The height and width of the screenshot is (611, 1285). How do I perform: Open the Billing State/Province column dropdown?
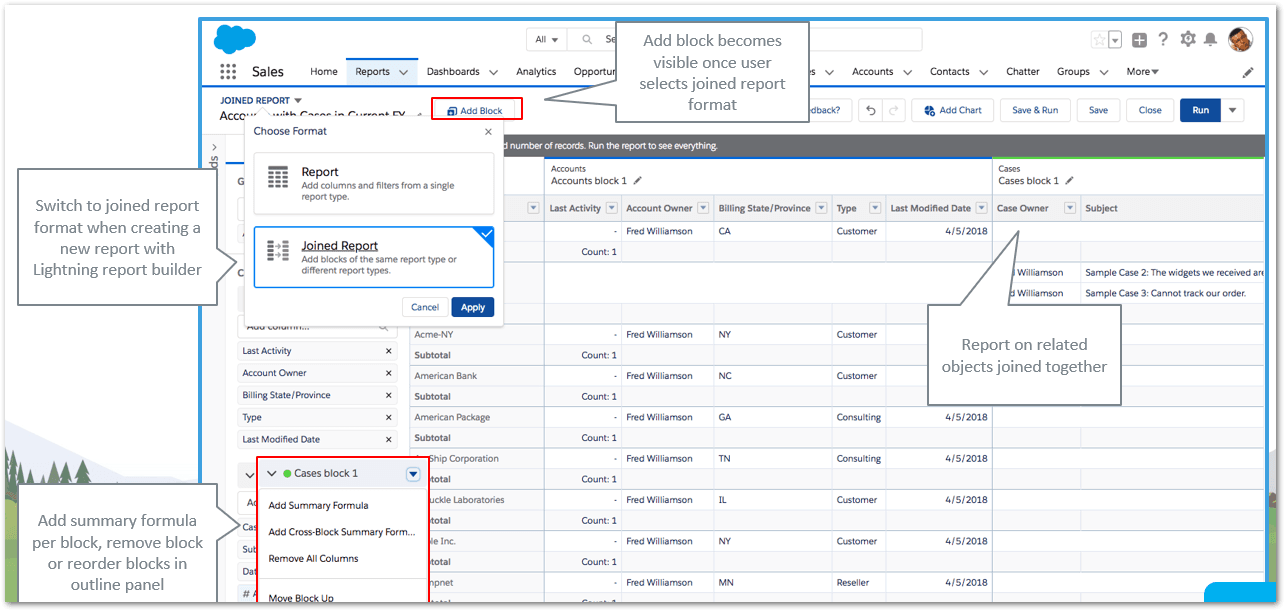pos(821,208)
